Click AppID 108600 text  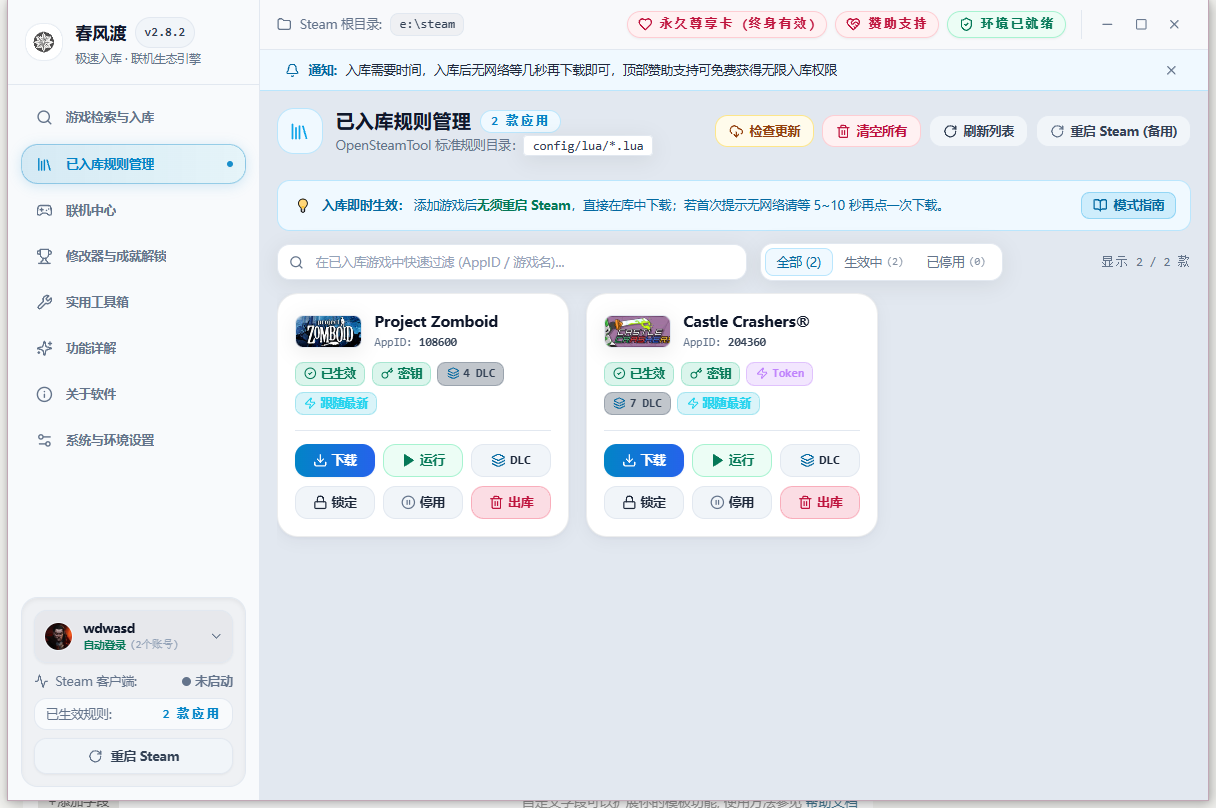pos(415,342)
